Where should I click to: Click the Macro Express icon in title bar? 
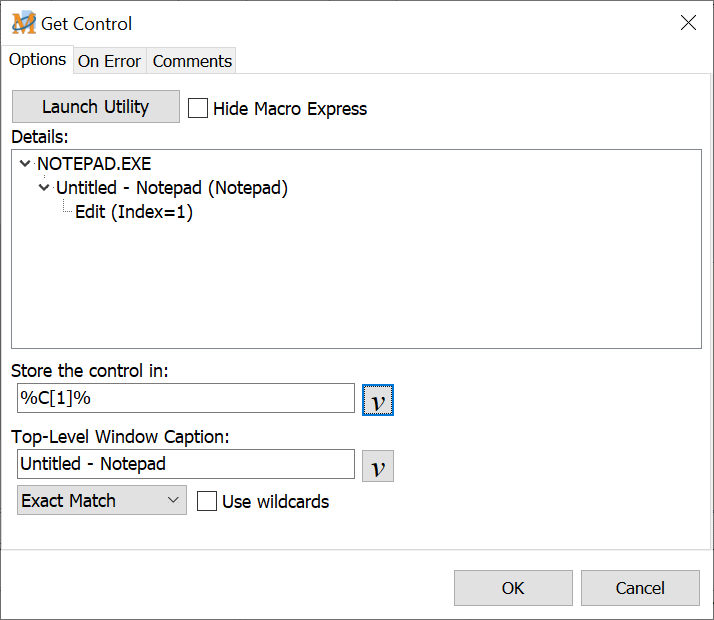point(23,23)
